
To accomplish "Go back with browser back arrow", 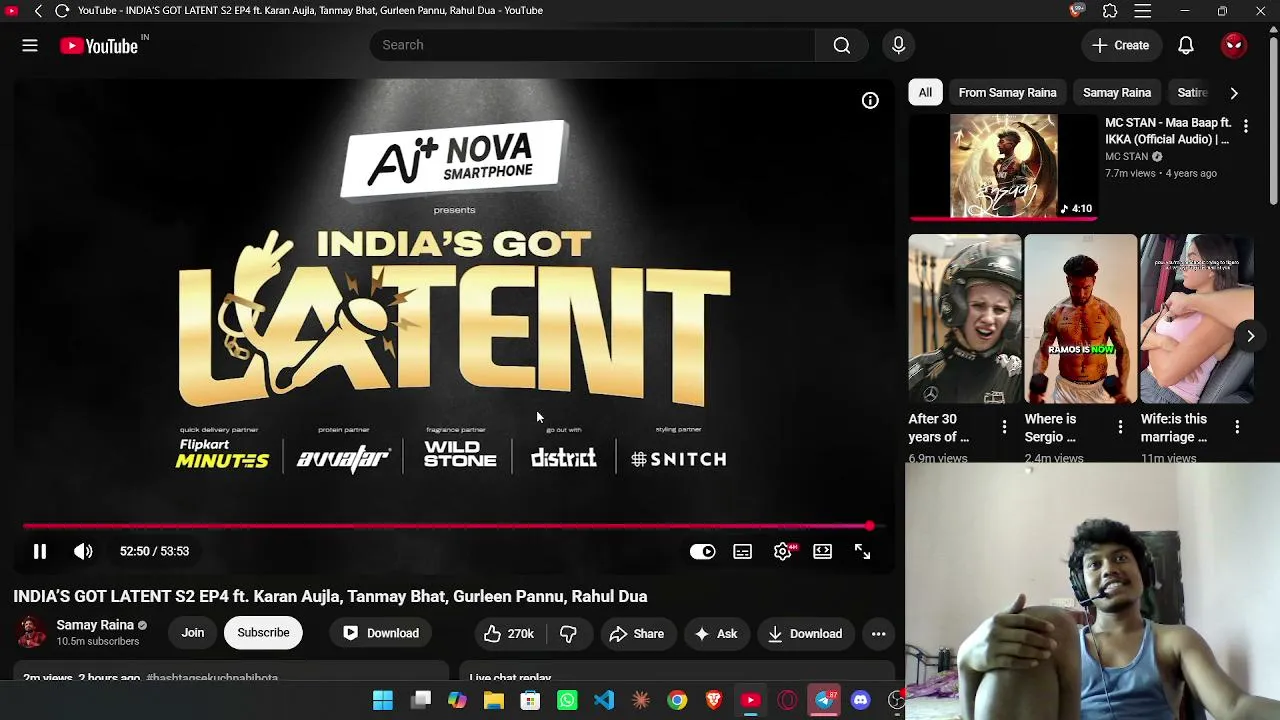I will point(38,10).
